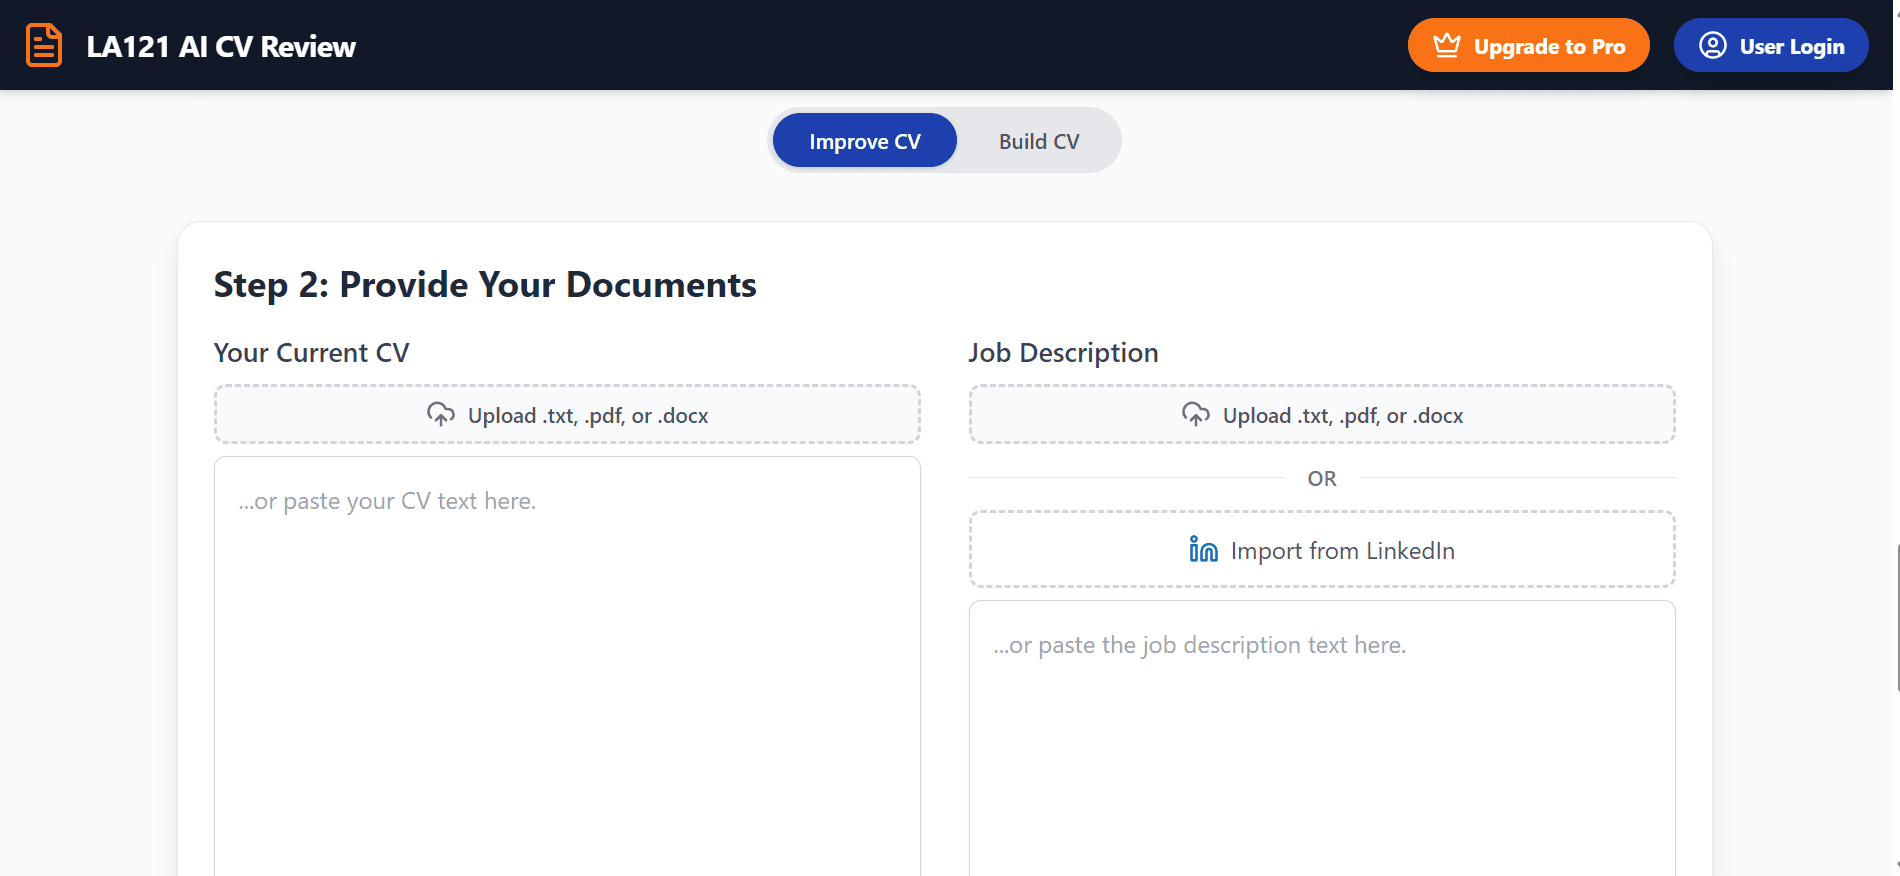
Task: Open the LA121 AI CV Review home title
Action: pyautogui.click(x=221, y=47)
